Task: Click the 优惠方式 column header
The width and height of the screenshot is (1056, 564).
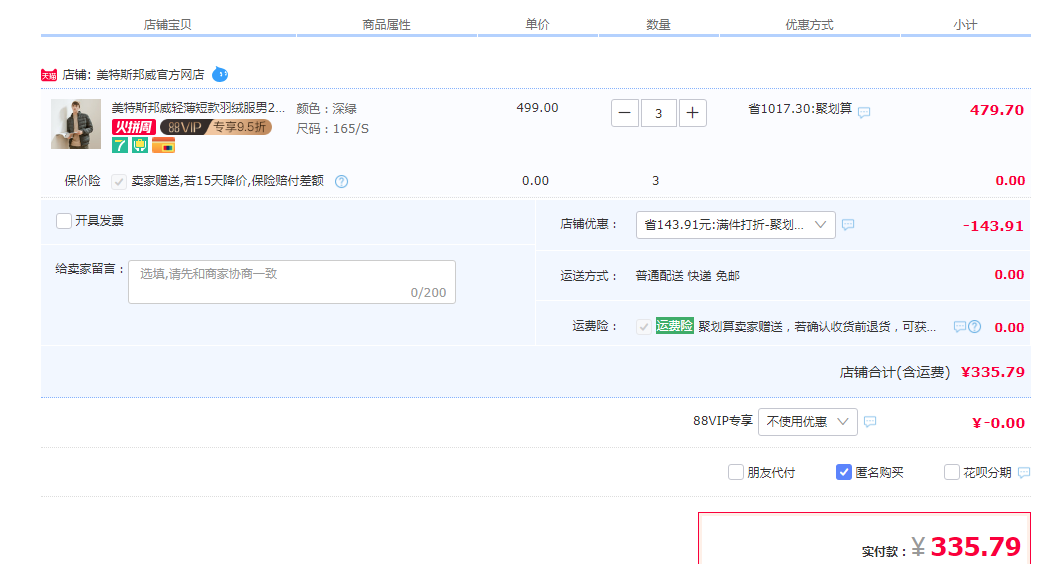Action: tap(810, 25)
